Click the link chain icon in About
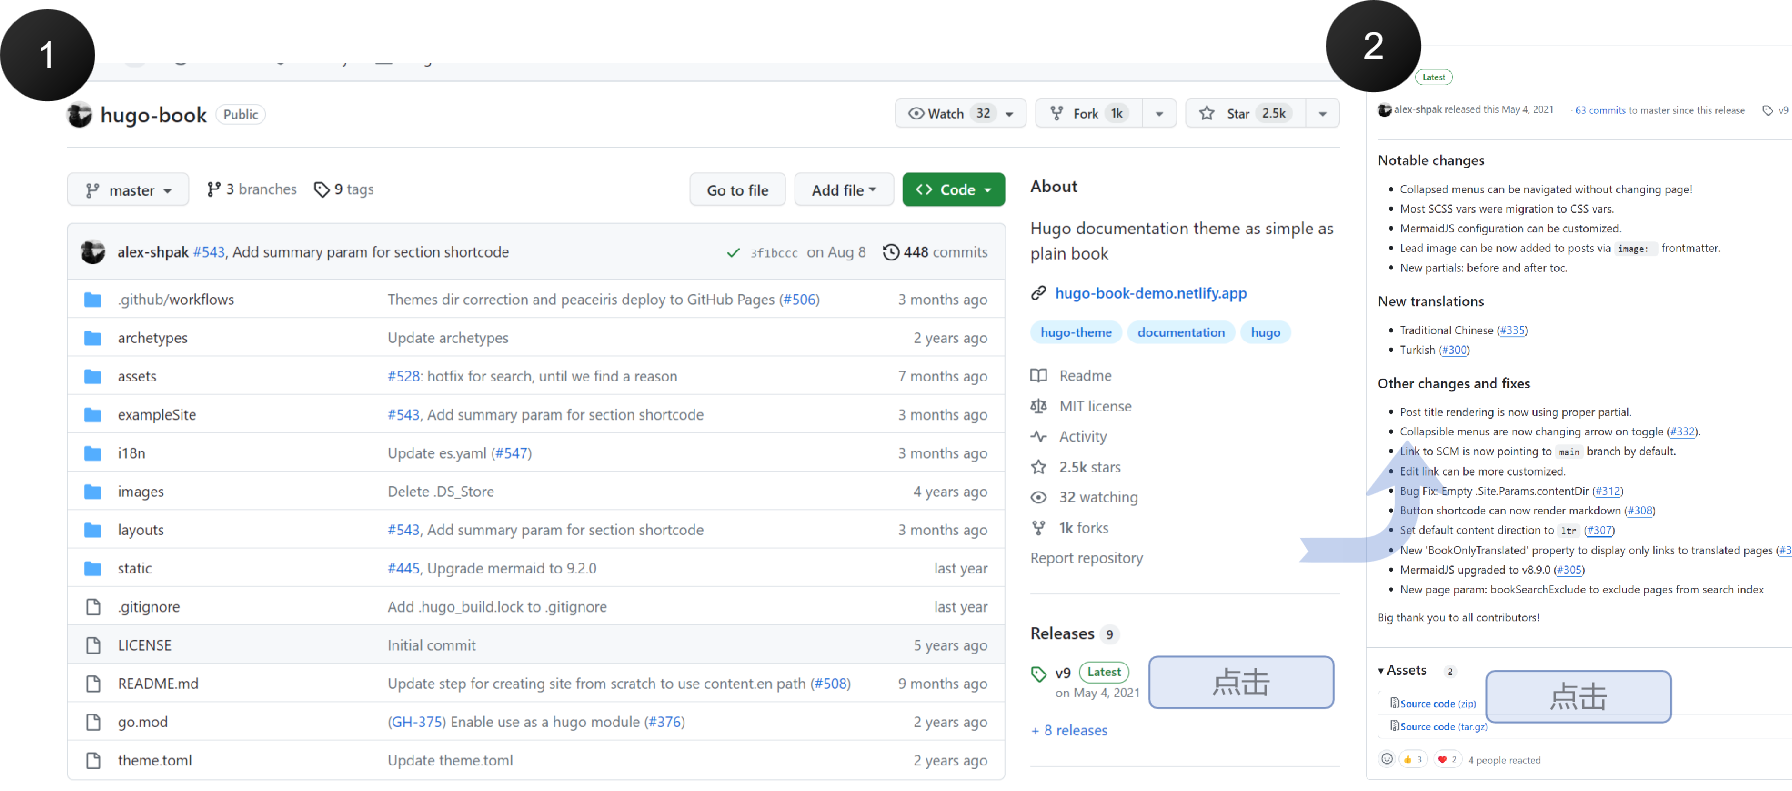 [x=1039, y=294]
